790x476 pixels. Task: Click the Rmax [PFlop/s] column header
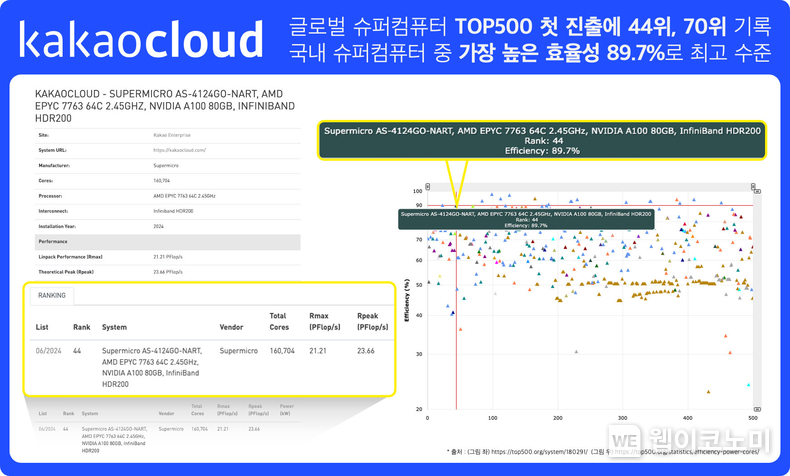tap(324, 321)
